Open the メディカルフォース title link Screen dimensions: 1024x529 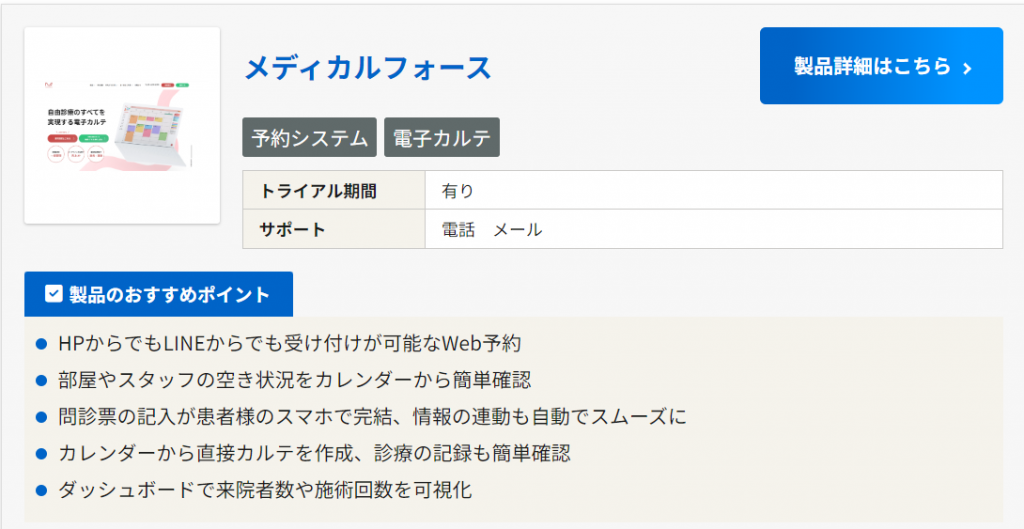click(x=368, y=68)
